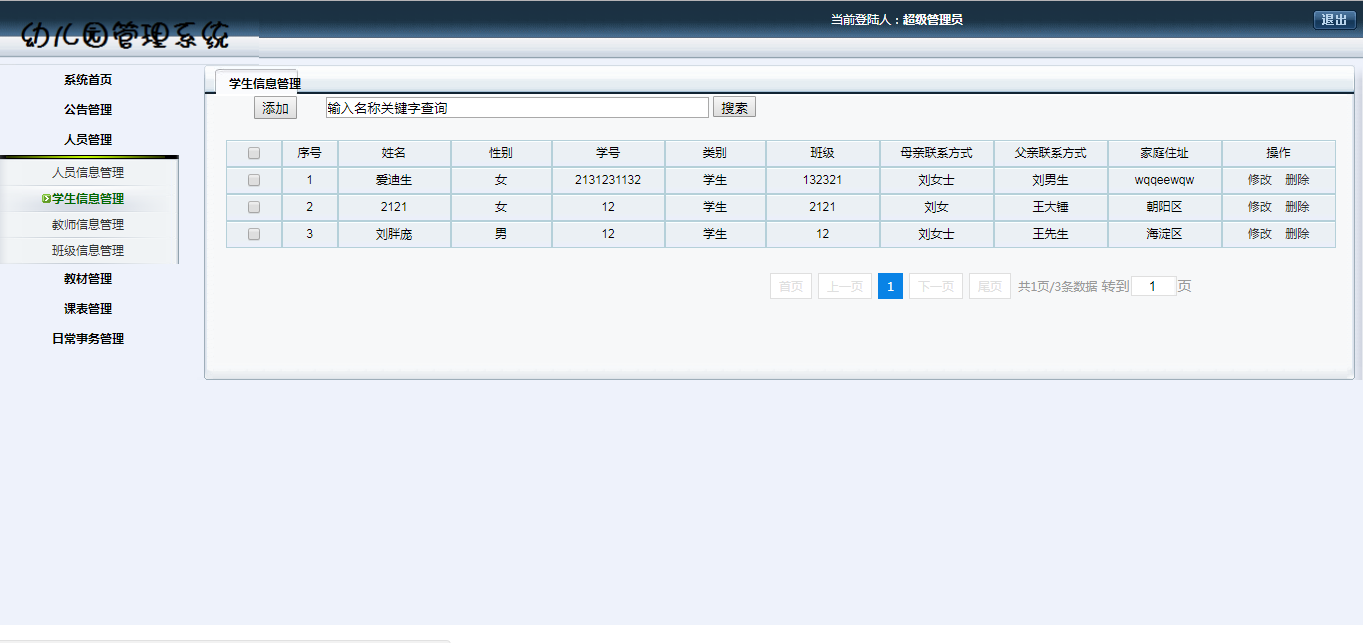The width and height of the screenshot is (1363, 643).
Task: Open 学生信息管理 submenu item
Action: click(x=88, y=199)
